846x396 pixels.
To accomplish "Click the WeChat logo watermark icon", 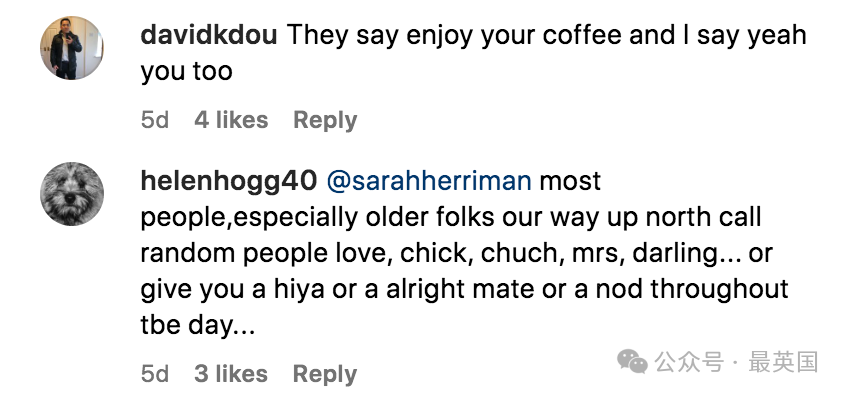I will (x=632, y=360).
